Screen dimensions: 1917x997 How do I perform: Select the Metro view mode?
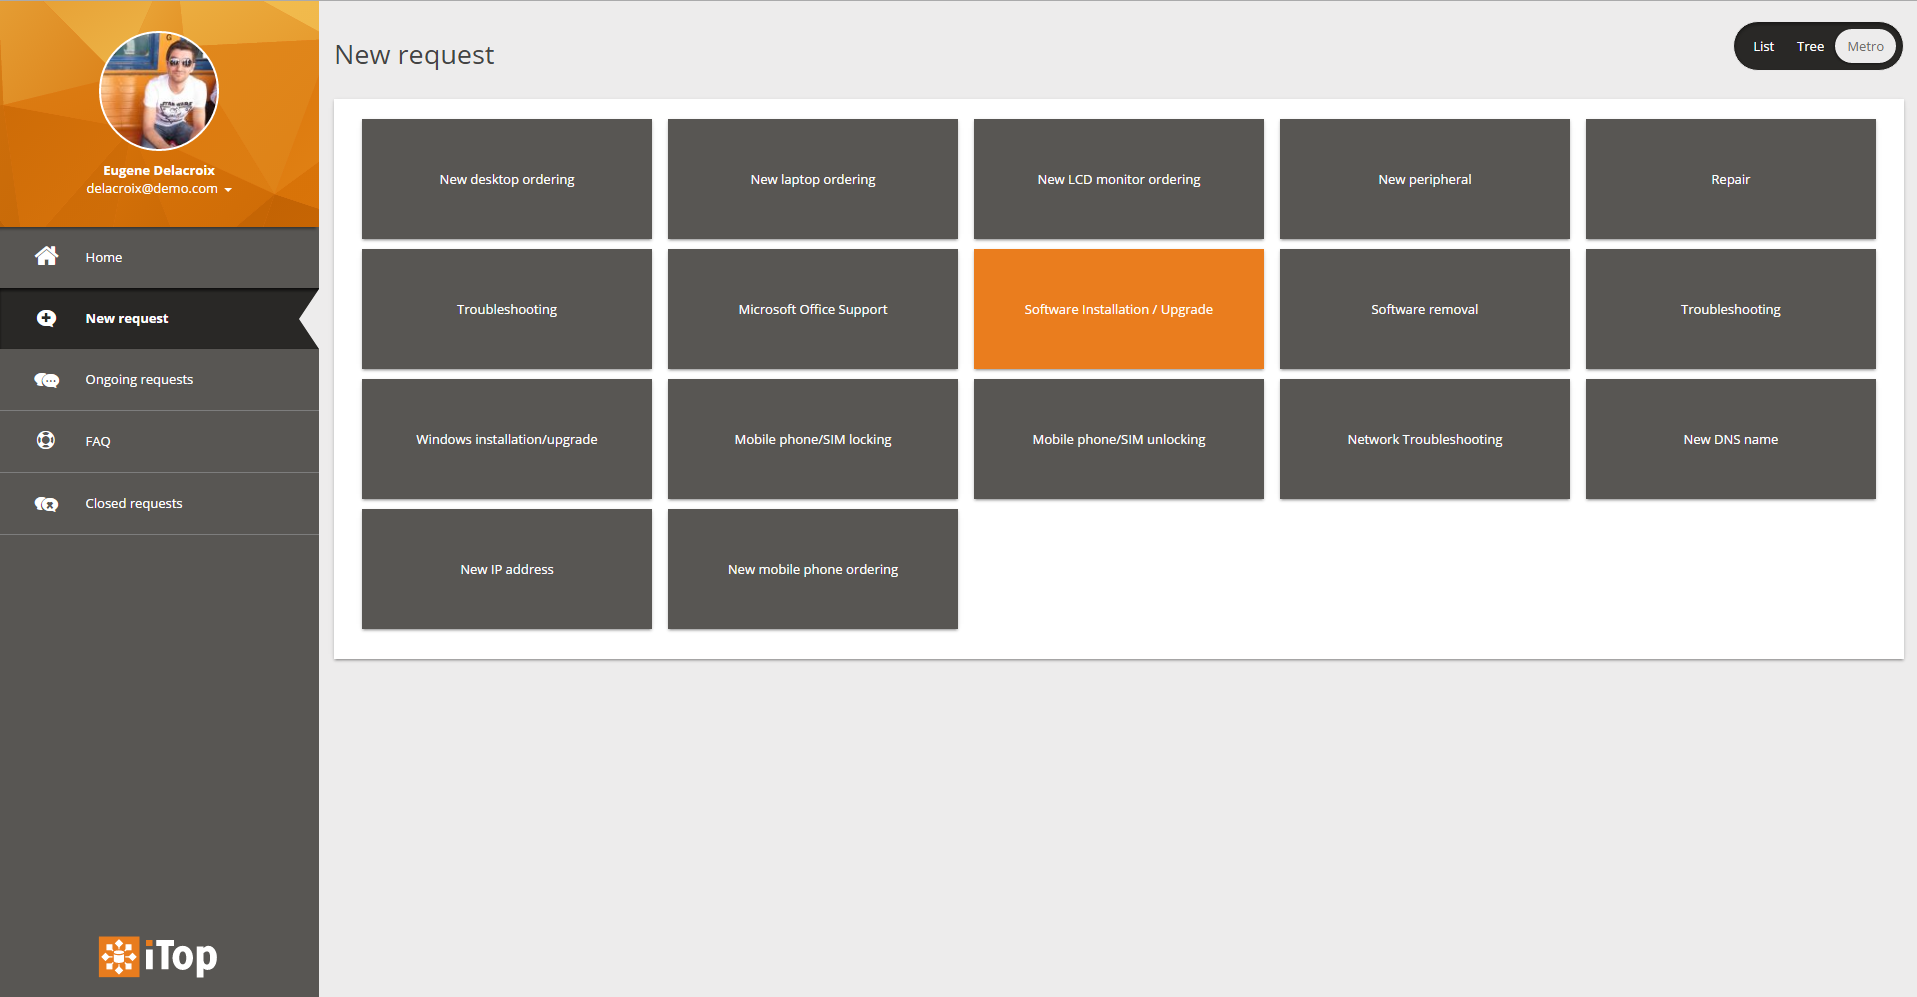pos(1865,47)
